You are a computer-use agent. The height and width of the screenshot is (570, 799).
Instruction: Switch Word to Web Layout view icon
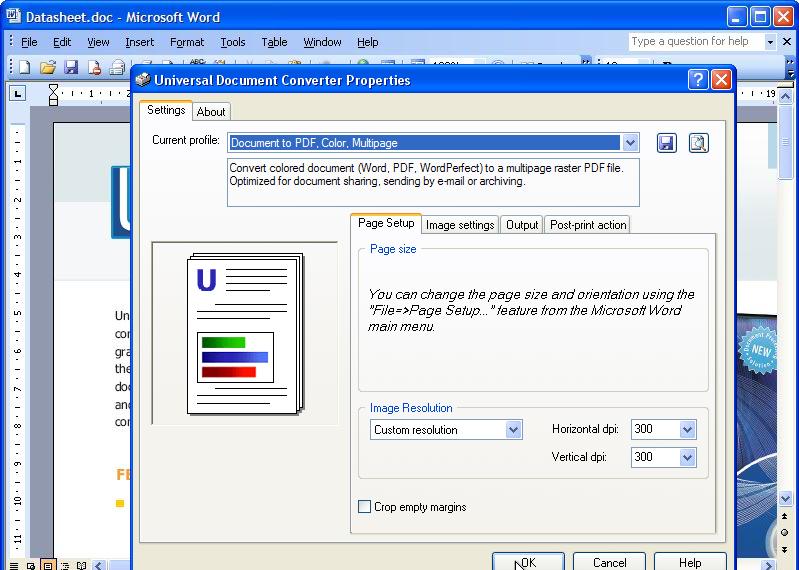(x=31, y=565)
